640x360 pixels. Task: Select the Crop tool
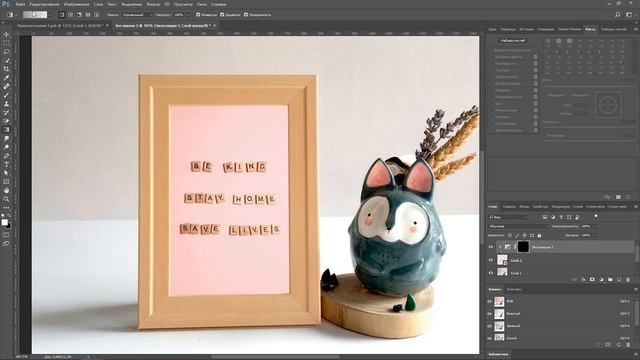(6, 69)
